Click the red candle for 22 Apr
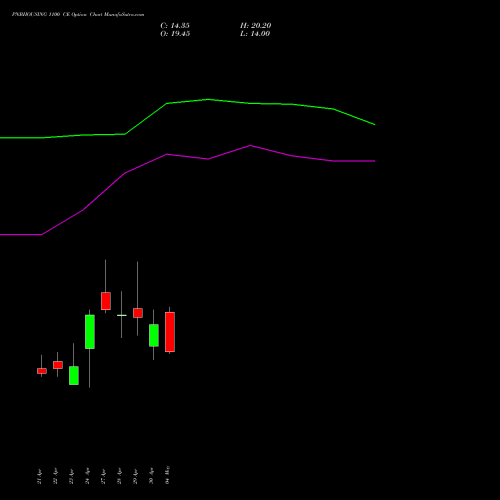500x500 pixels. pyautogui.click(x=58, y=365)
